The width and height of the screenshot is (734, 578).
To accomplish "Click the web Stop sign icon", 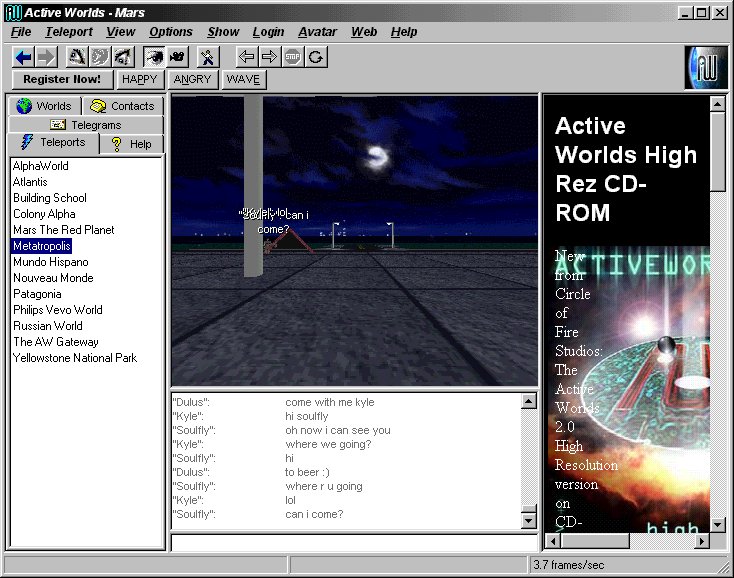I will click(293, 57).
